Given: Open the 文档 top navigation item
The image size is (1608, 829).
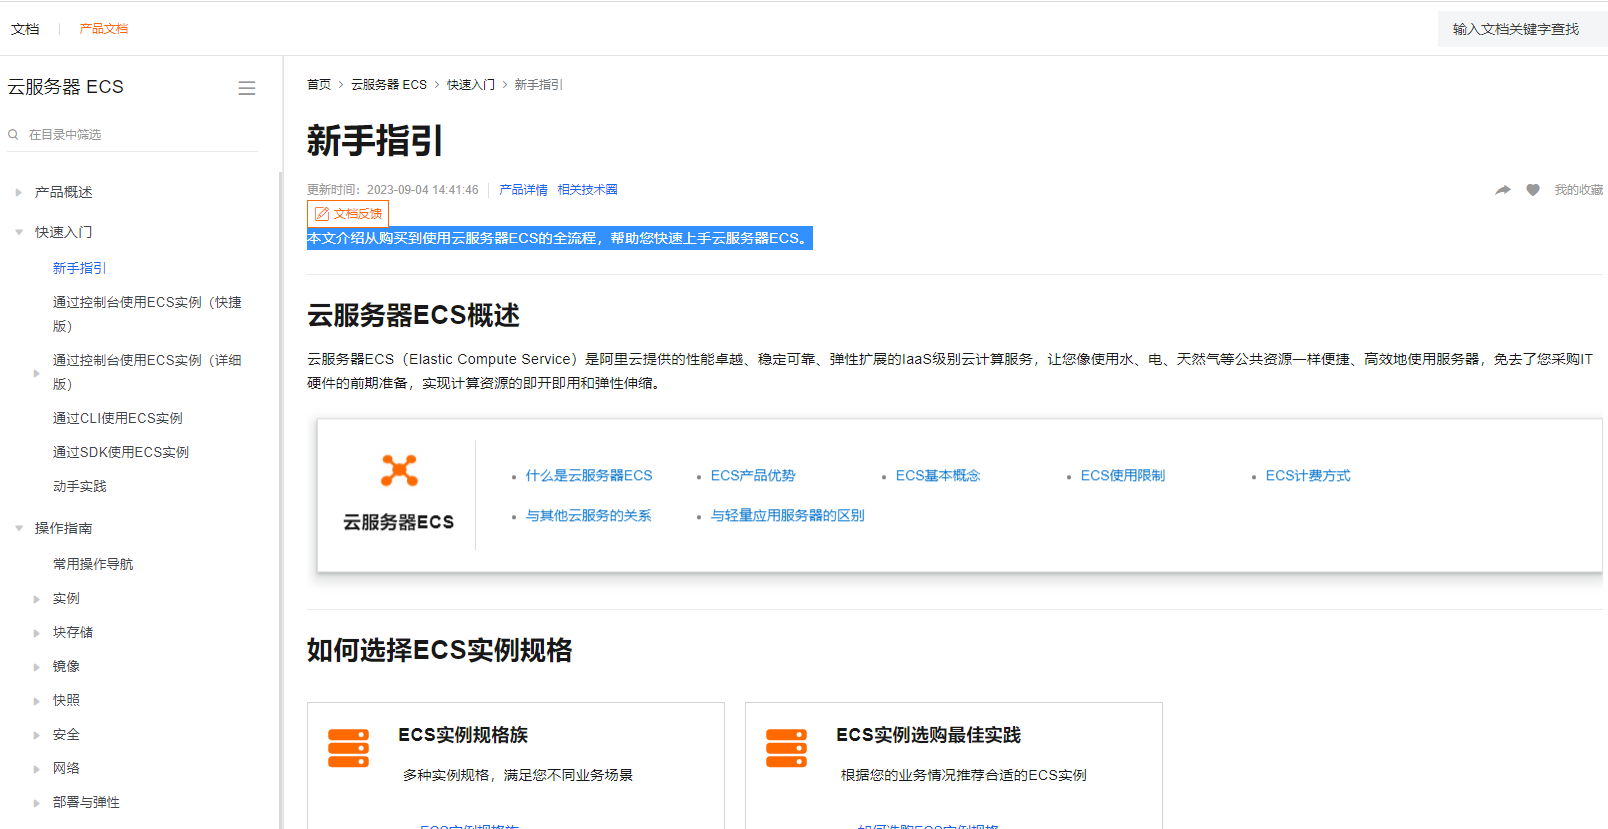Looking at the screenshot, I should pos(25,29).
